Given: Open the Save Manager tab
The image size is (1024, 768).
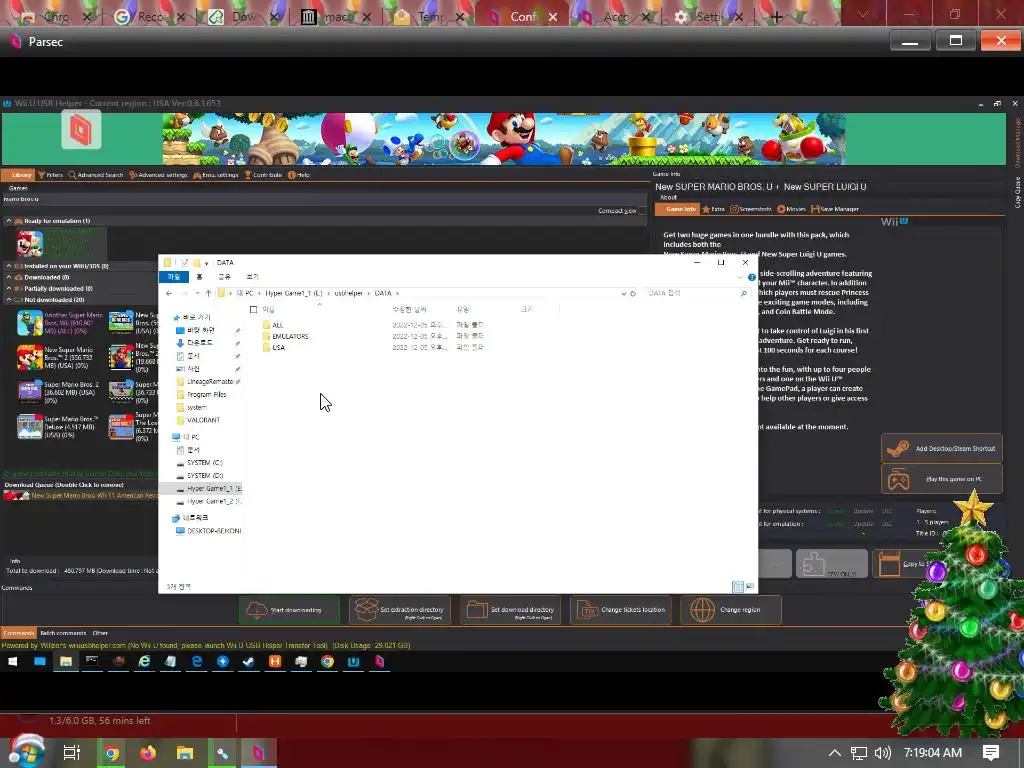Looking at the screenshot, I should 835,209.
